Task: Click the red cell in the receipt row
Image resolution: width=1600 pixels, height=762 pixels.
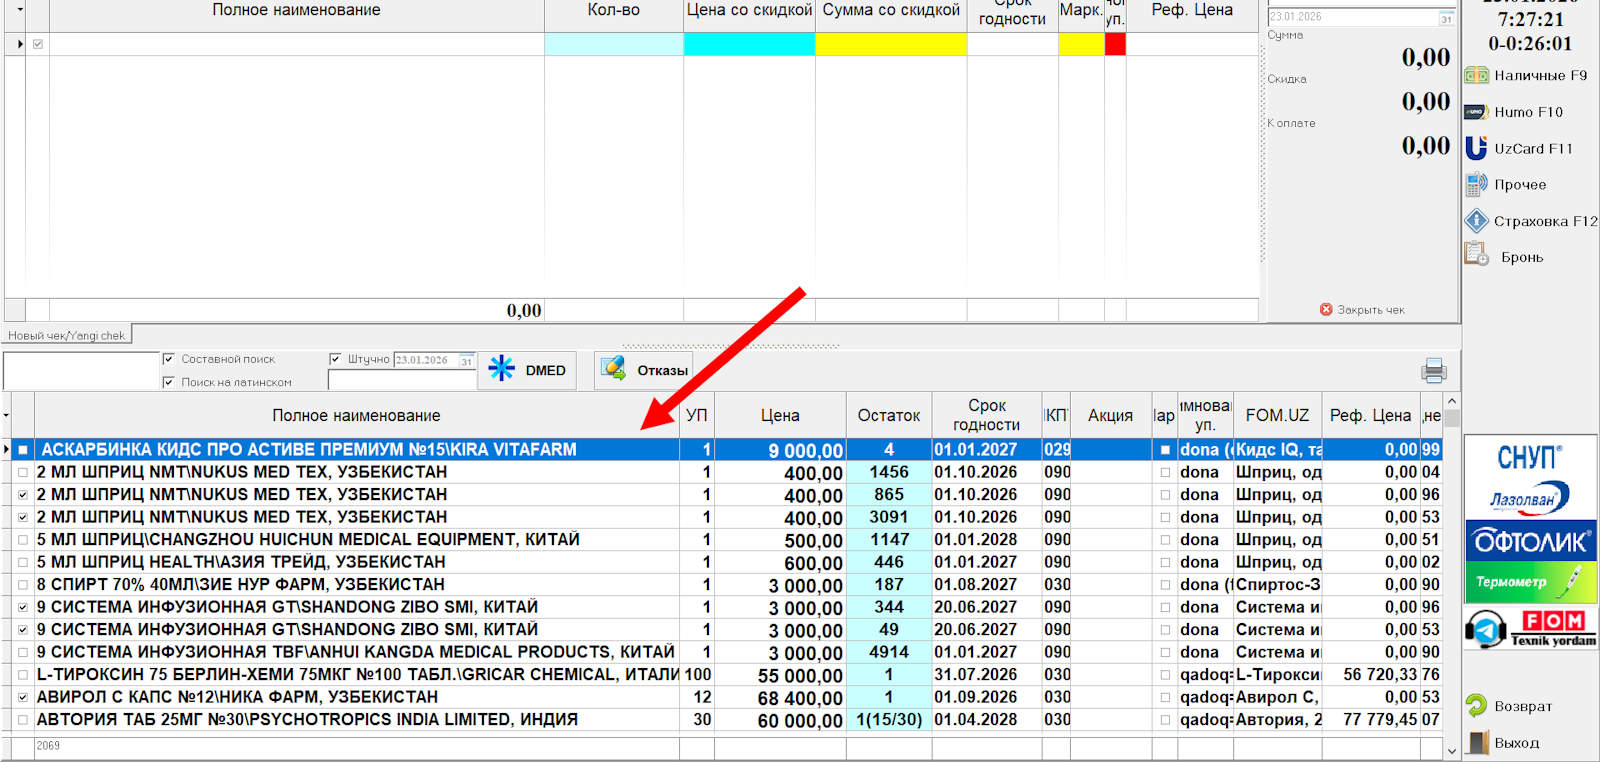Action: (x=1115, y=44)
